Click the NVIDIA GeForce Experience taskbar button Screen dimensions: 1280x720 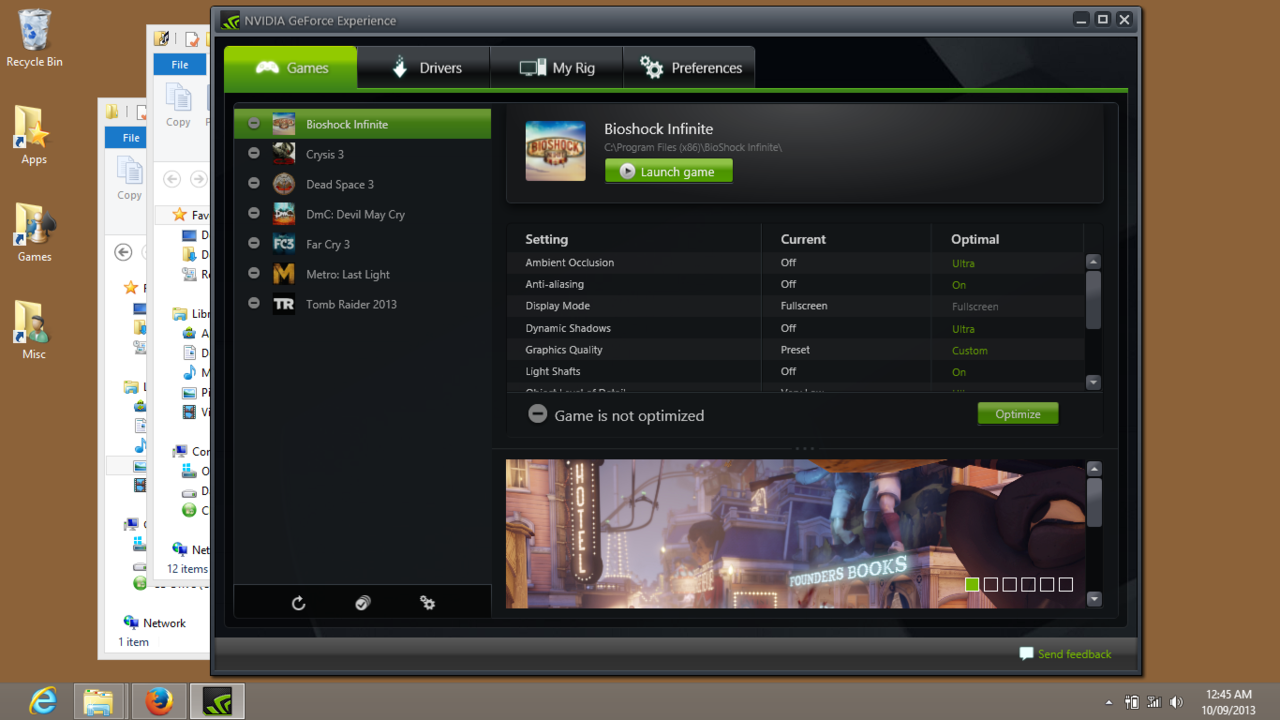click(218, 702)
